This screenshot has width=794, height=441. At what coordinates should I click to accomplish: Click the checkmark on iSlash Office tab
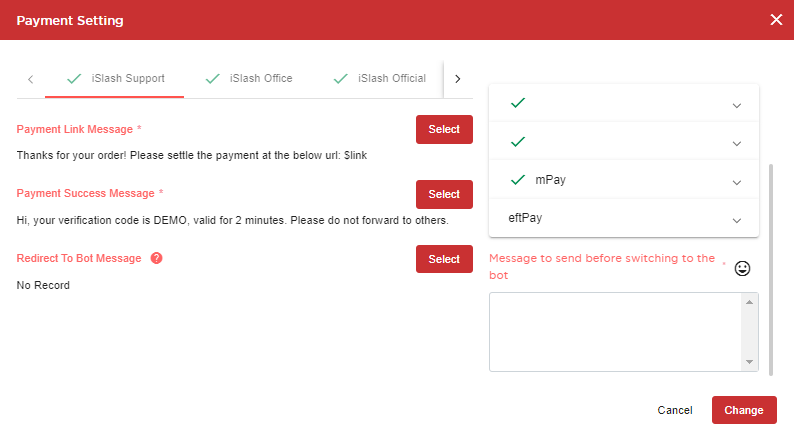tap(212, 78)
